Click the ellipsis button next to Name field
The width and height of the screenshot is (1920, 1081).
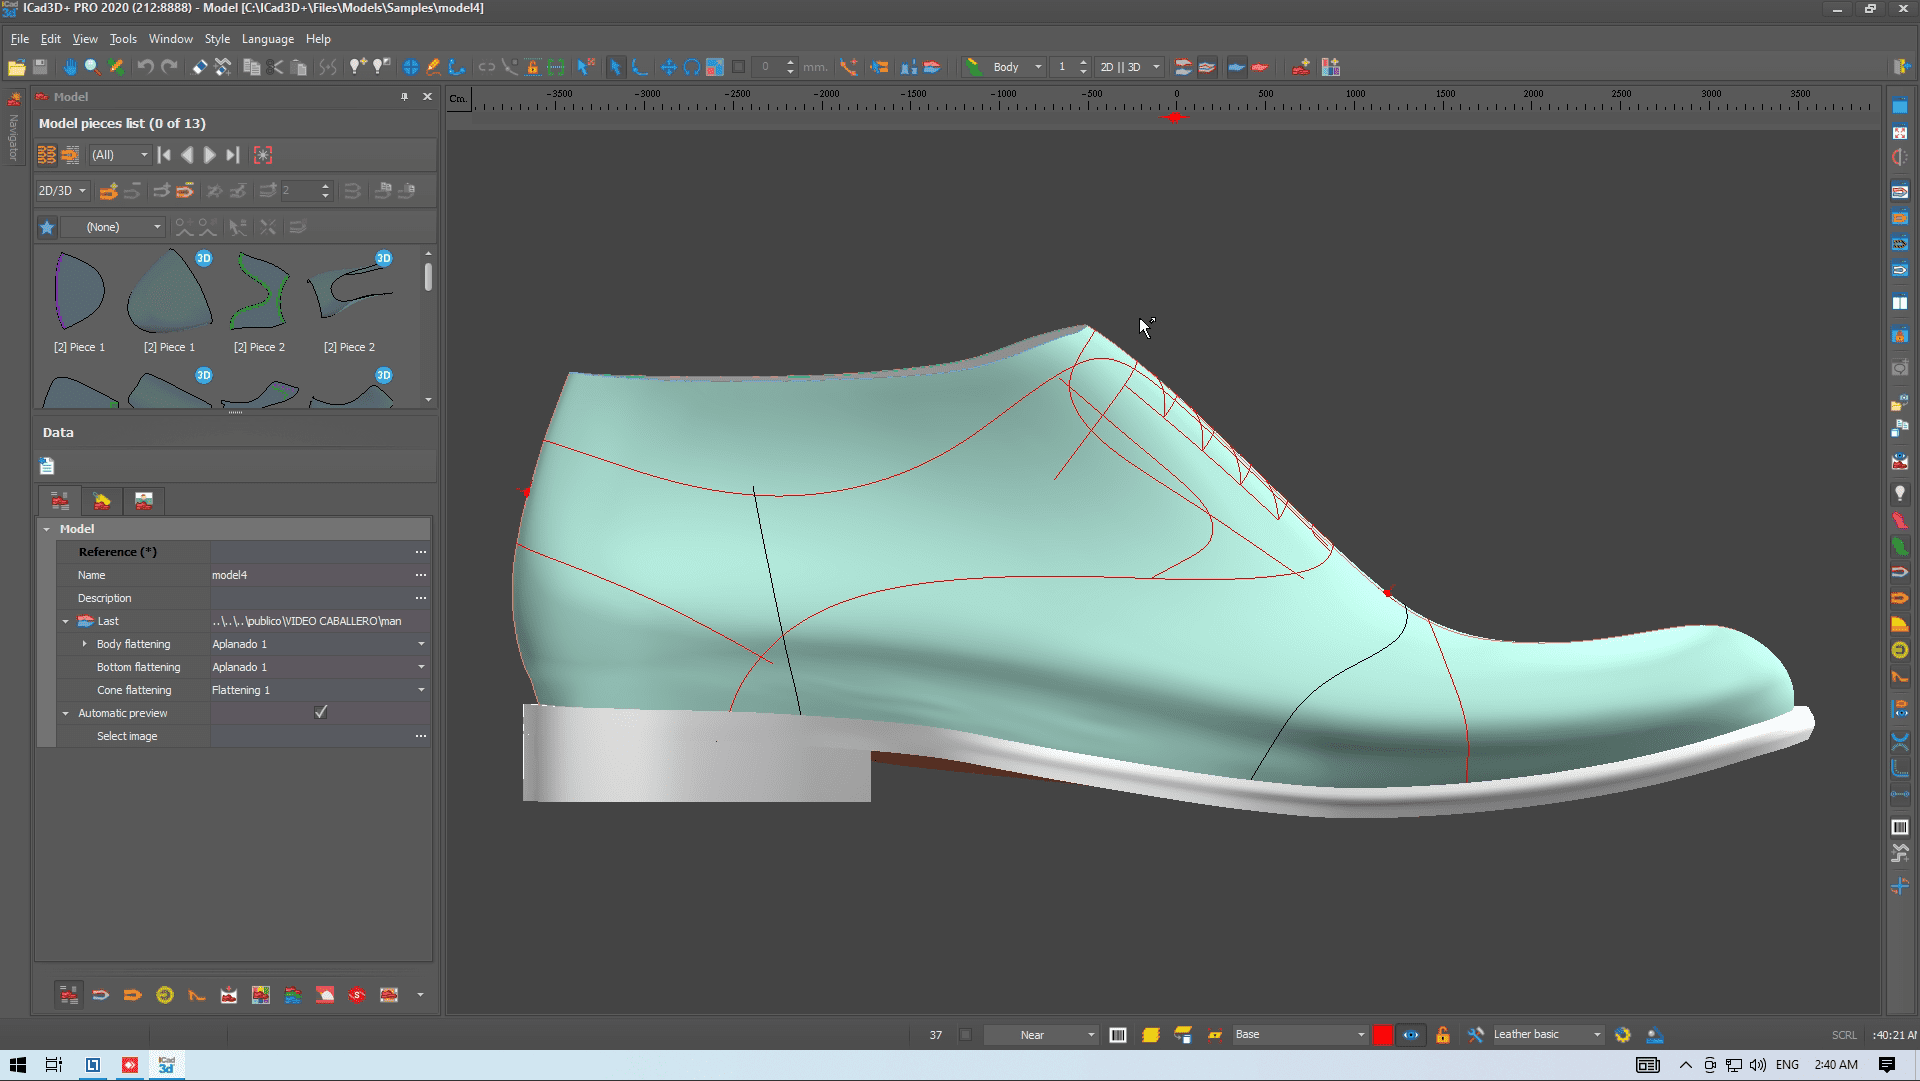(x=421, y=575)
